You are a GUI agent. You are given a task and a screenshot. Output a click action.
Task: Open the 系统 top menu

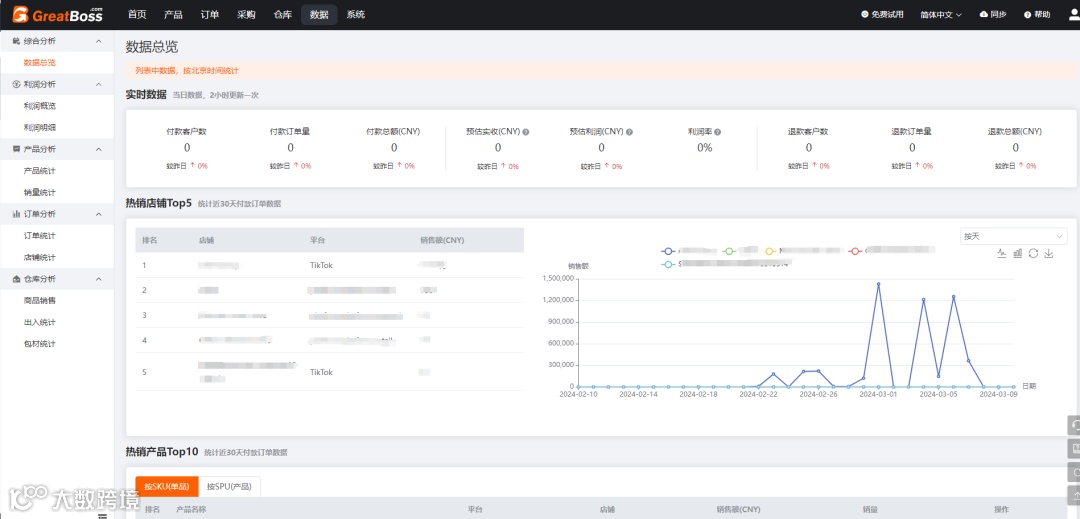tap(355, 14)
